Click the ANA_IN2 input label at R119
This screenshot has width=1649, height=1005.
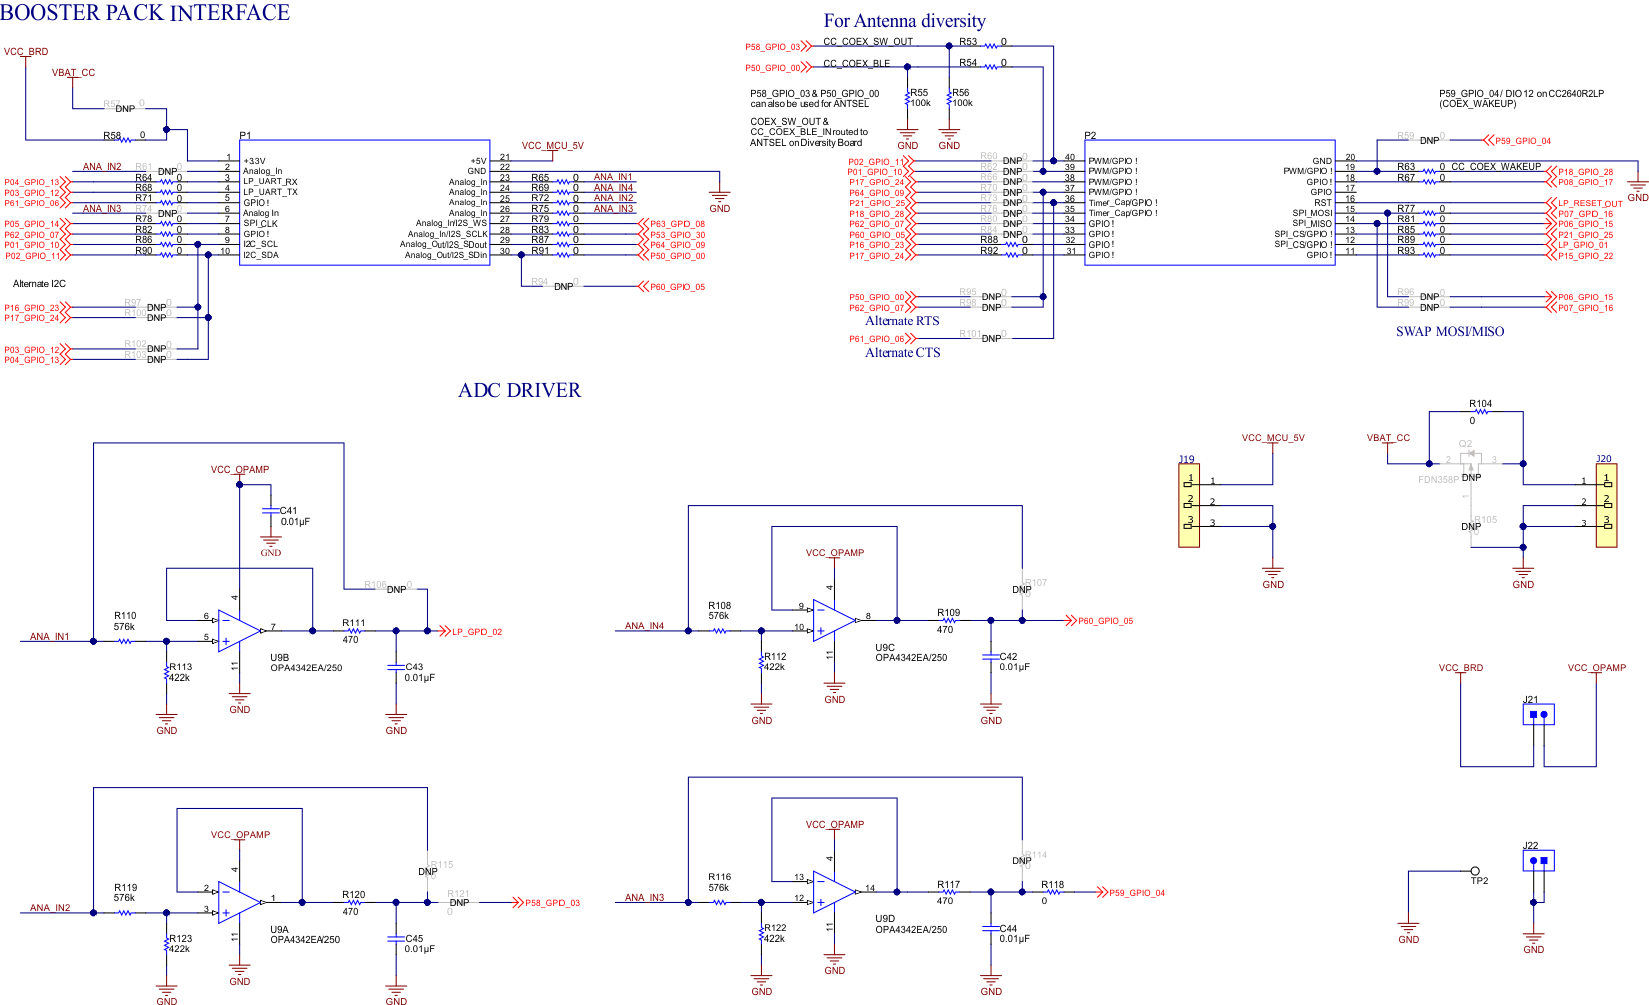point(50,908)
